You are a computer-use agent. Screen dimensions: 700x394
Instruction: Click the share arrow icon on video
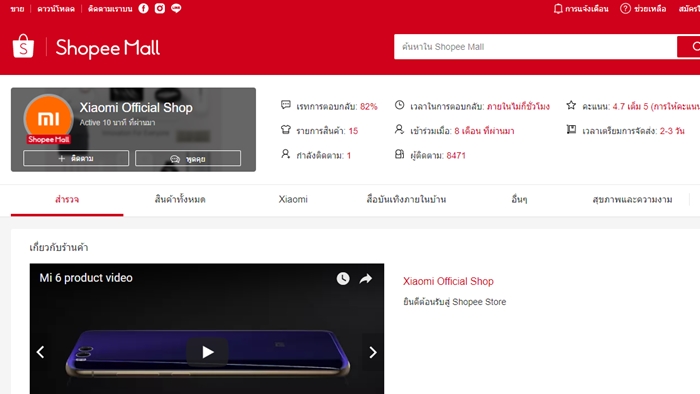(366, 279)
